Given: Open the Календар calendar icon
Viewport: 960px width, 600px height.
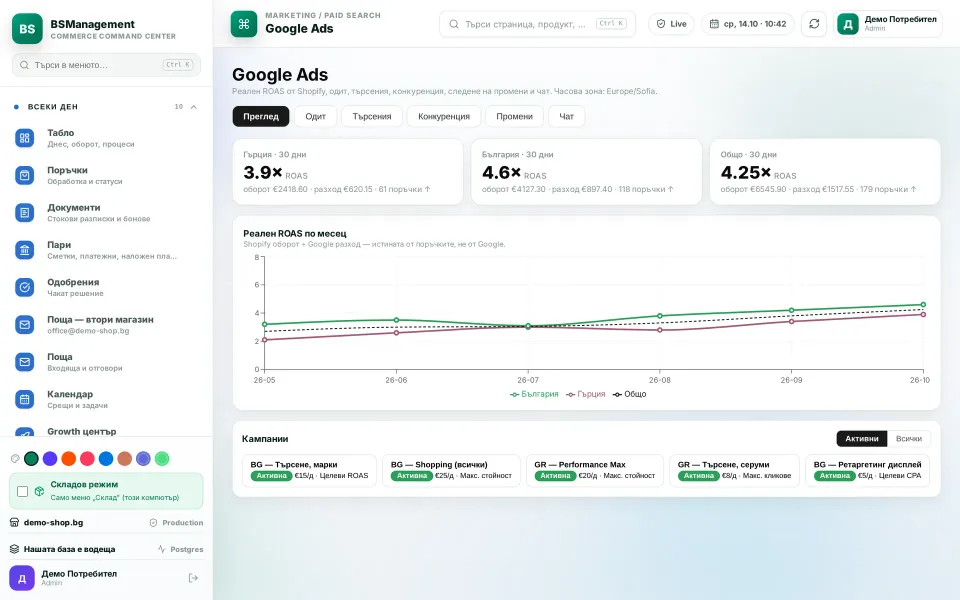Looking at the screenshot, I should pyautogui.click(x=24, y=399).
